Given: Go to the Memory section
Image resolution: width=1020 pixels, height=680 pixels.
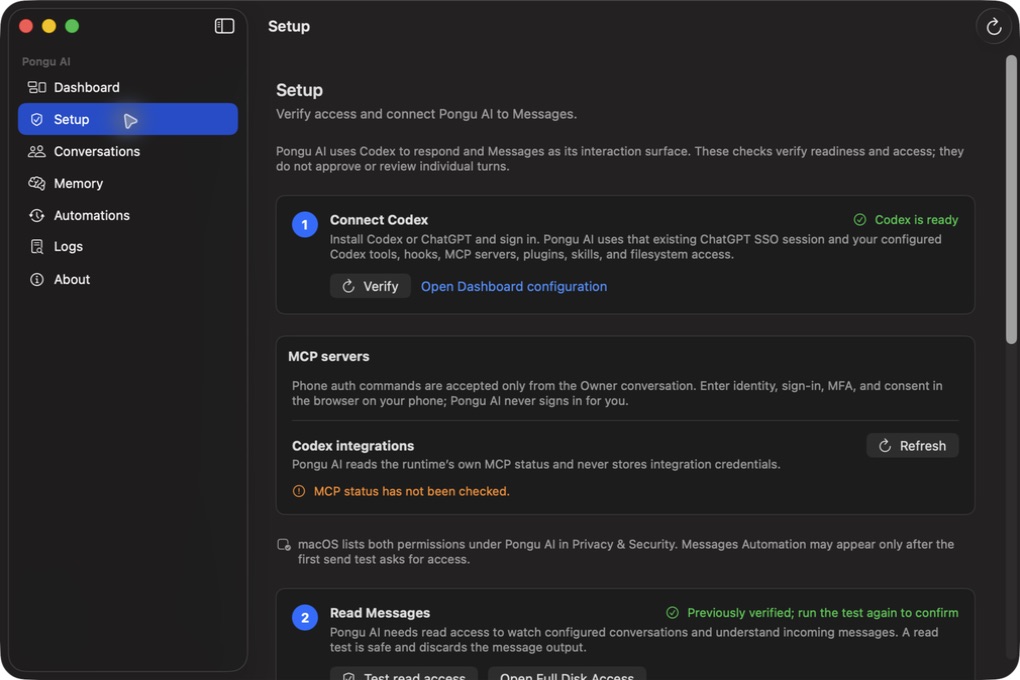Looking at the screenshot, I should click(x=128, y=184).
